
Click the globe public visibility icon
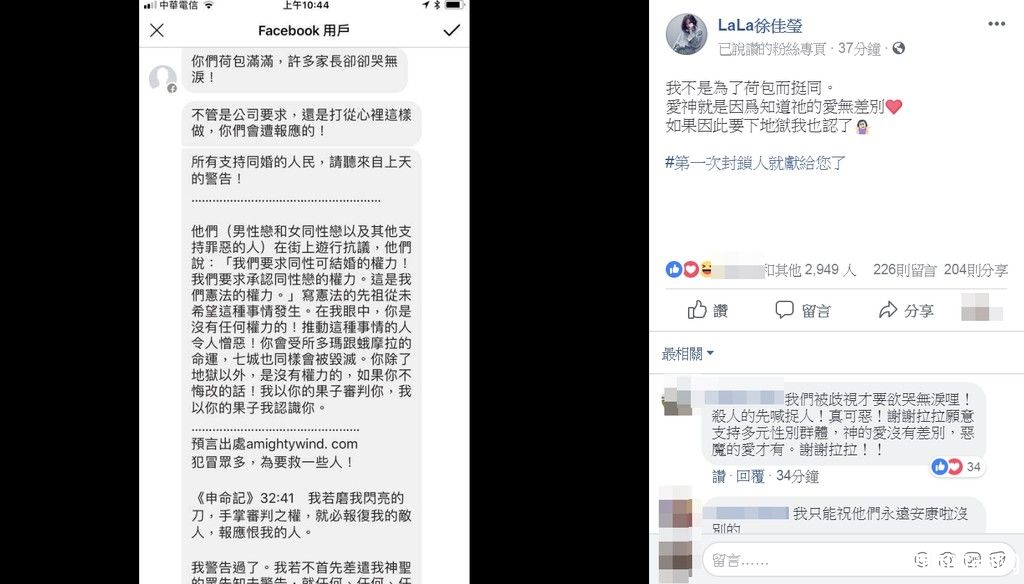coord(899,48)
